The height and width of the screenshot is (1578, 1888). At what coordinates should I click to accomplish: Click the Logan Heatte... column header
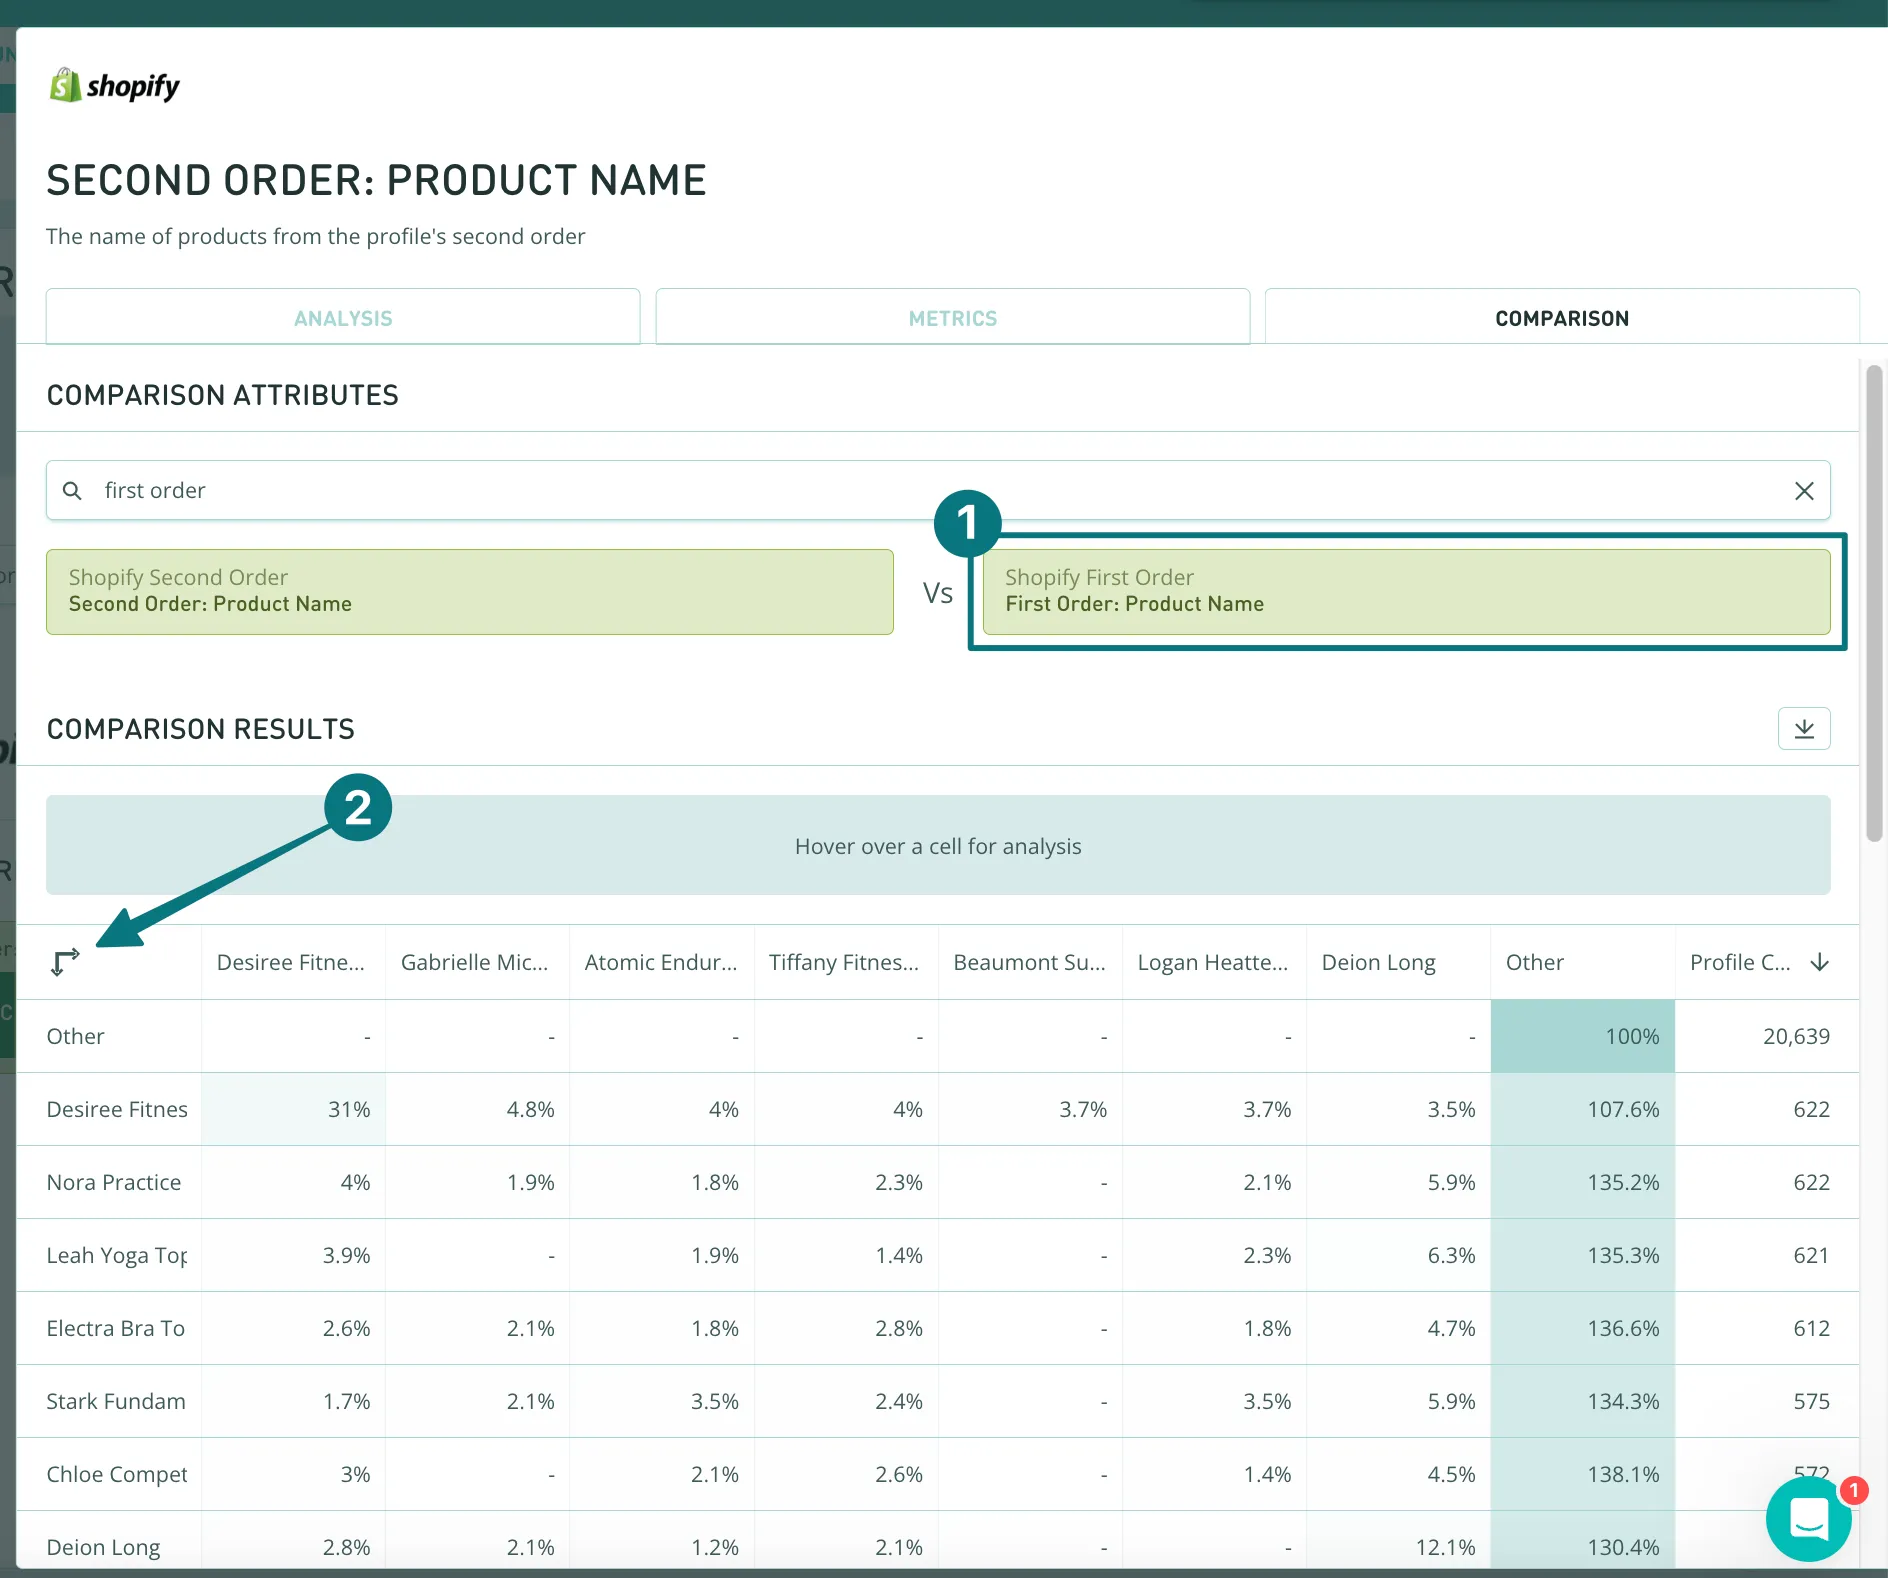(x=1213, y=962)
